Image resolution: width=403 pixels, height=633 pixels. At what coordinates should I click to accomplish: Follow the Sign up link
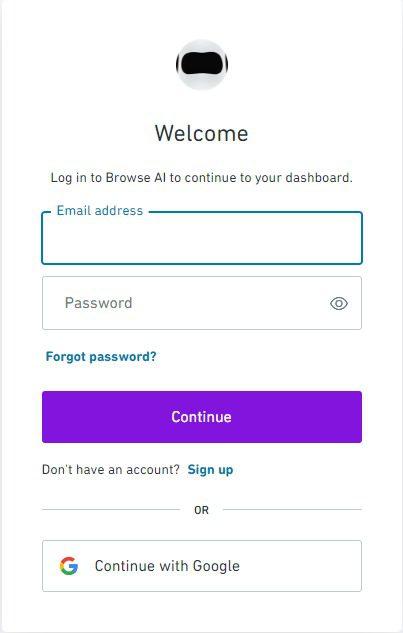[x=210, y=470]
